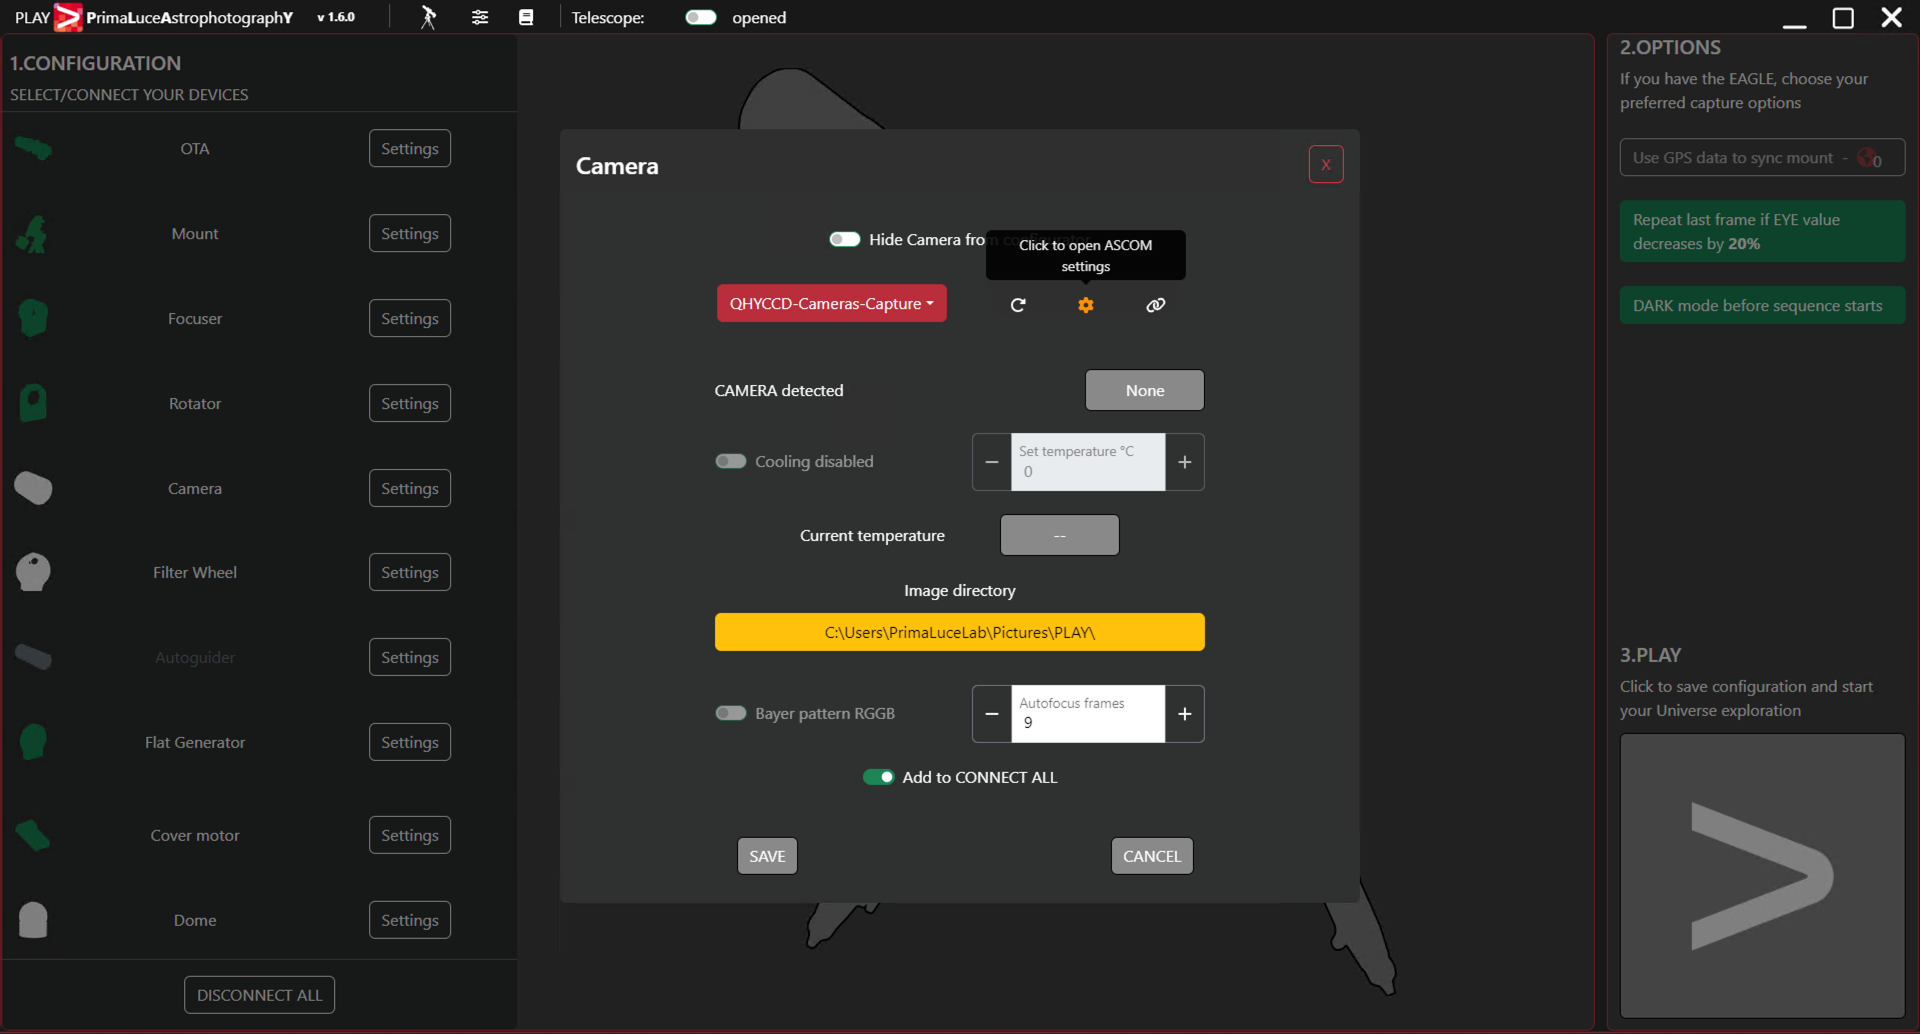Click the Current temperature value field
The image size is (1920, 1034).
(1060, 535)
